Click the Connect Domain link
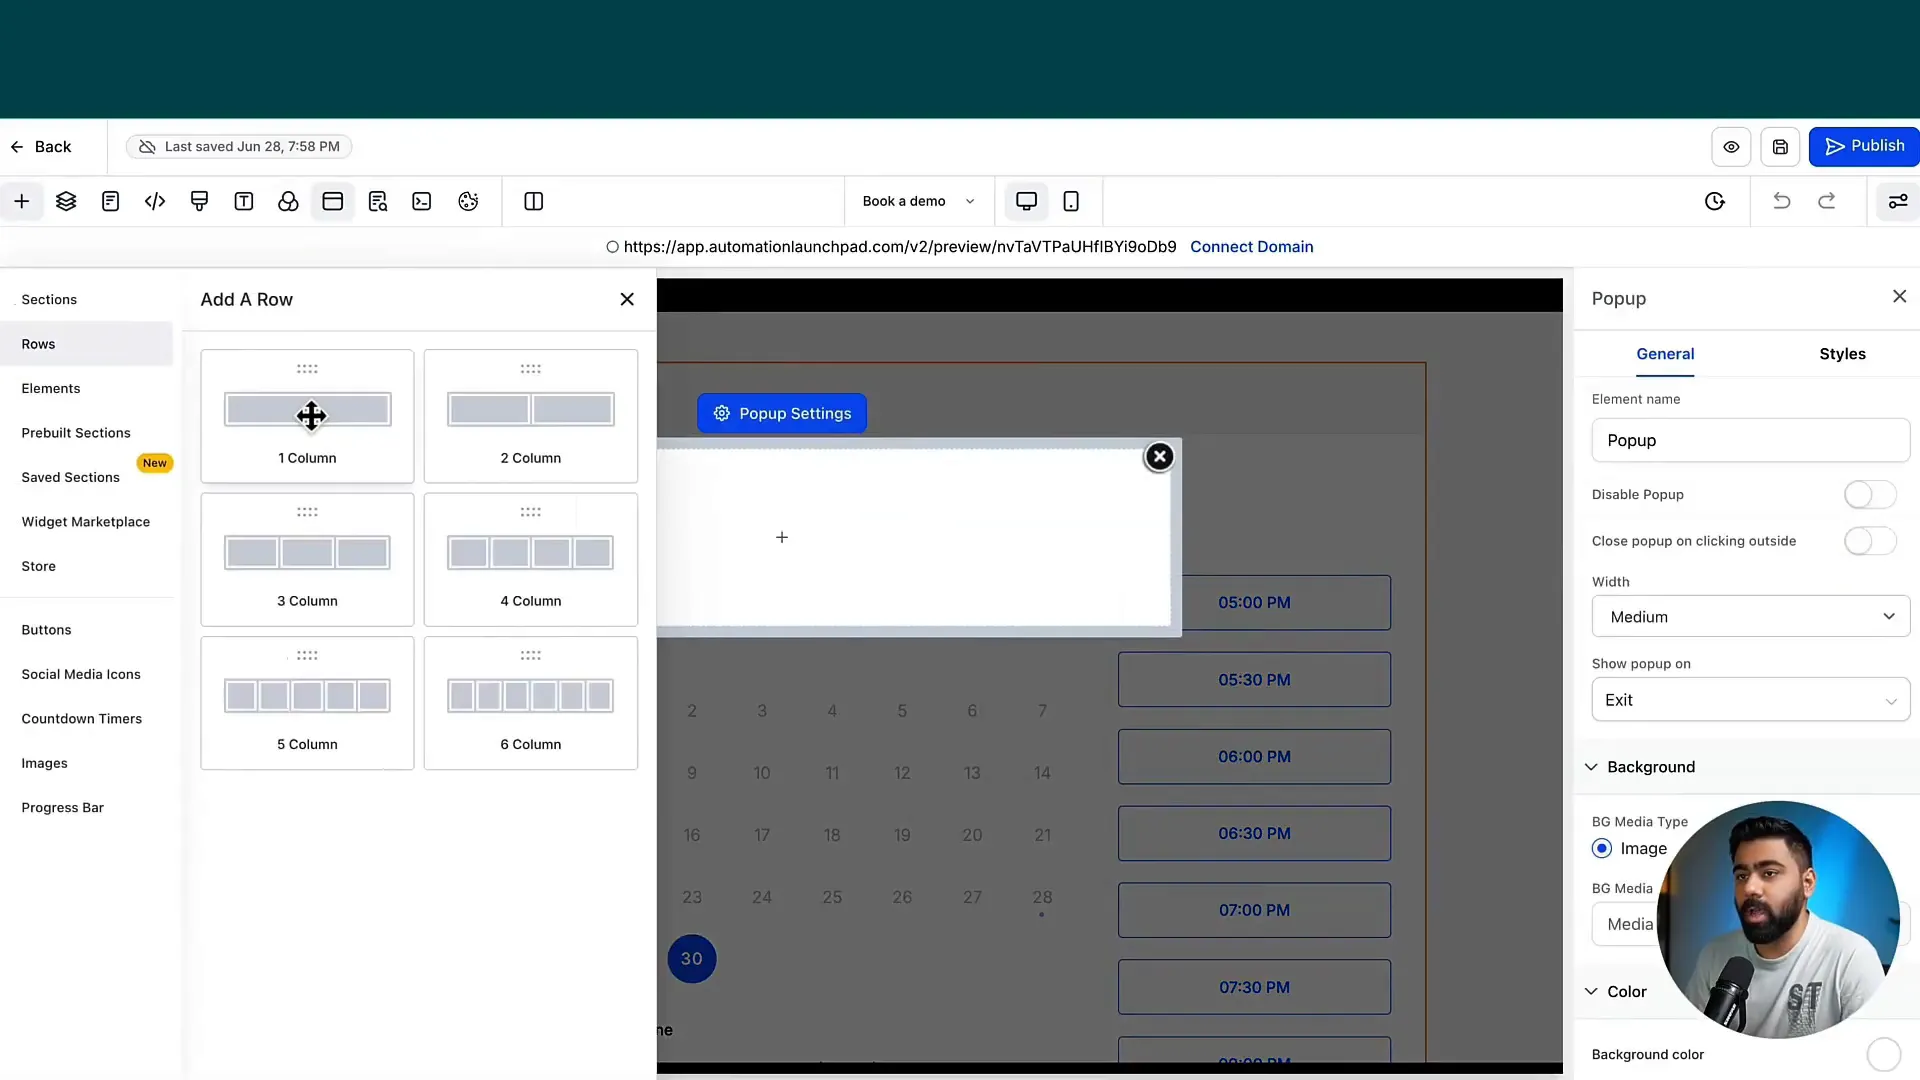The width and height of the screenshot is (1920, 1080). click(1251, 247)
